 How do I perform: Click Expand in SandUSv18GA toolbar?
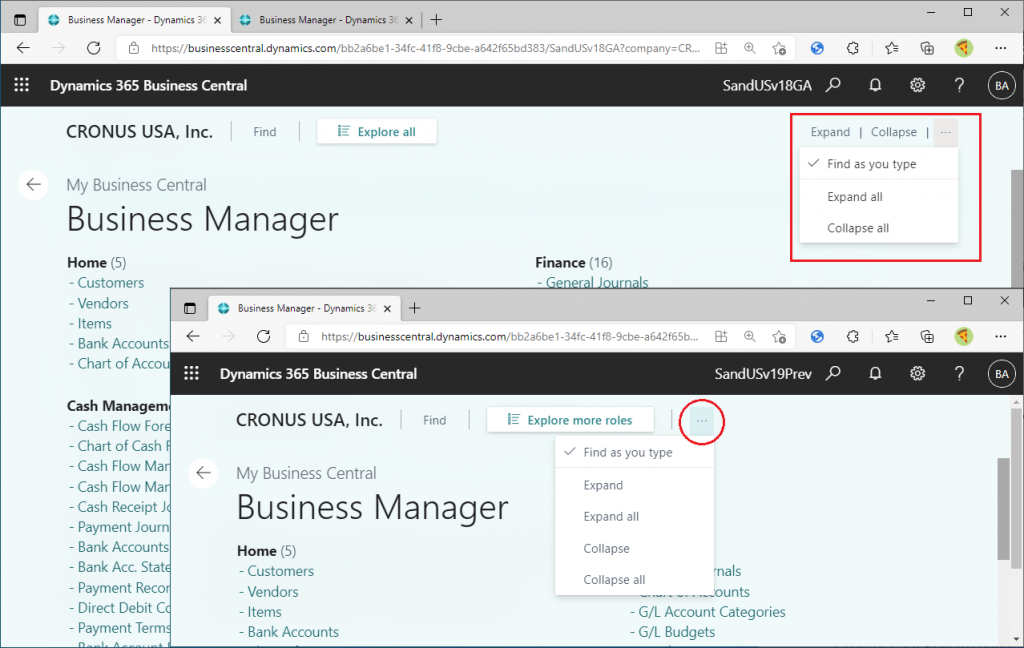(830, 132)
